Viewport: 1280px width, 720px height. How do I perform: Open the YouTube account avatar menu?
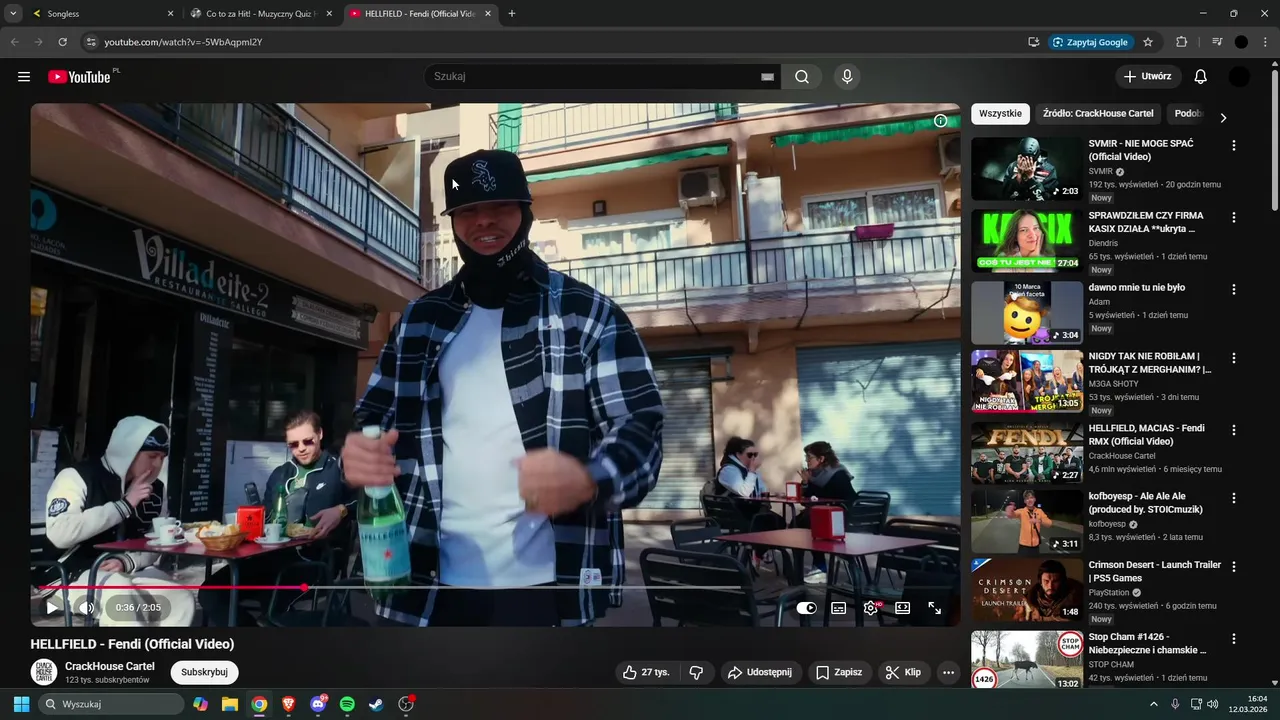(1239, 77)
